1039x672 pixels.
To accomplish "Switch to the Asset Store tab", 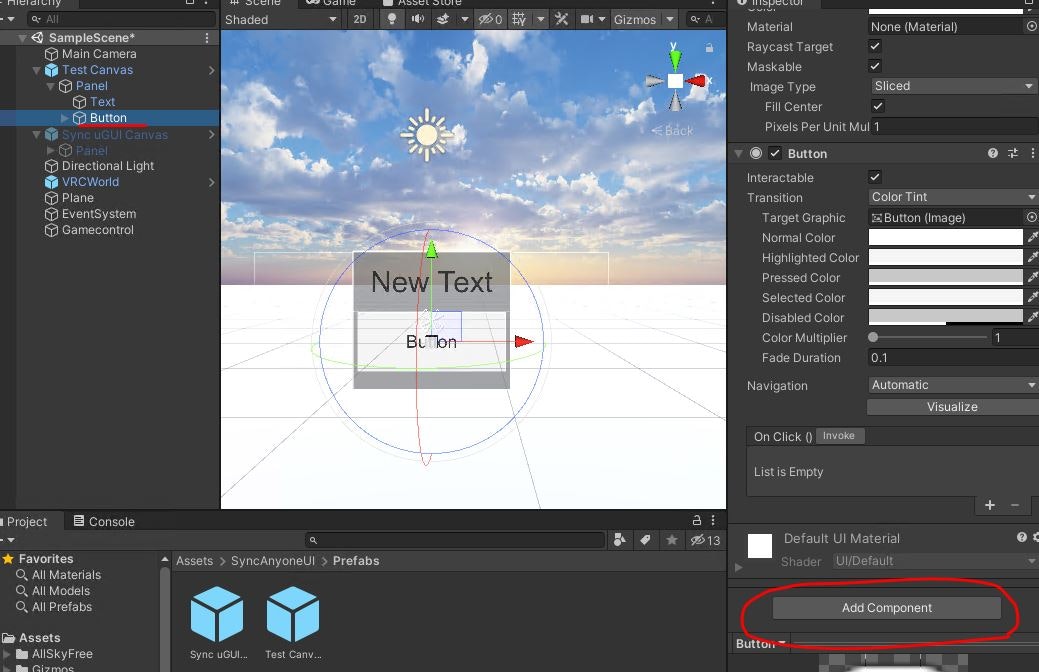I will [422, 3].
